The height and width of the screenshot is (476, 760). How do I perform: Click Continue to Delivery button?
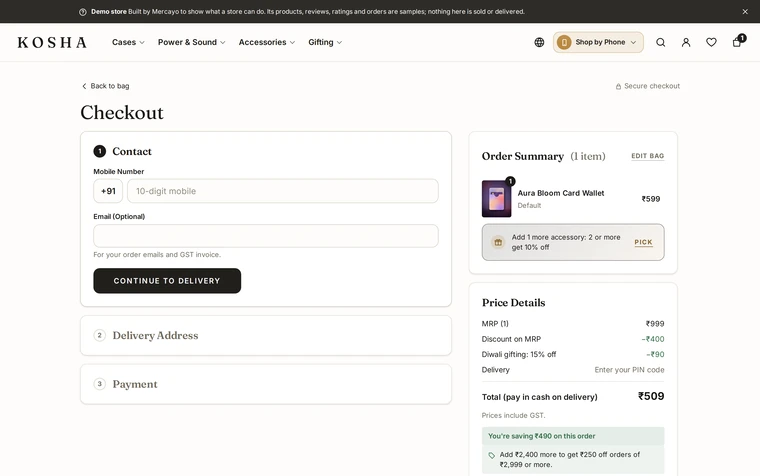pyautogui.click(x=167, y=281)
